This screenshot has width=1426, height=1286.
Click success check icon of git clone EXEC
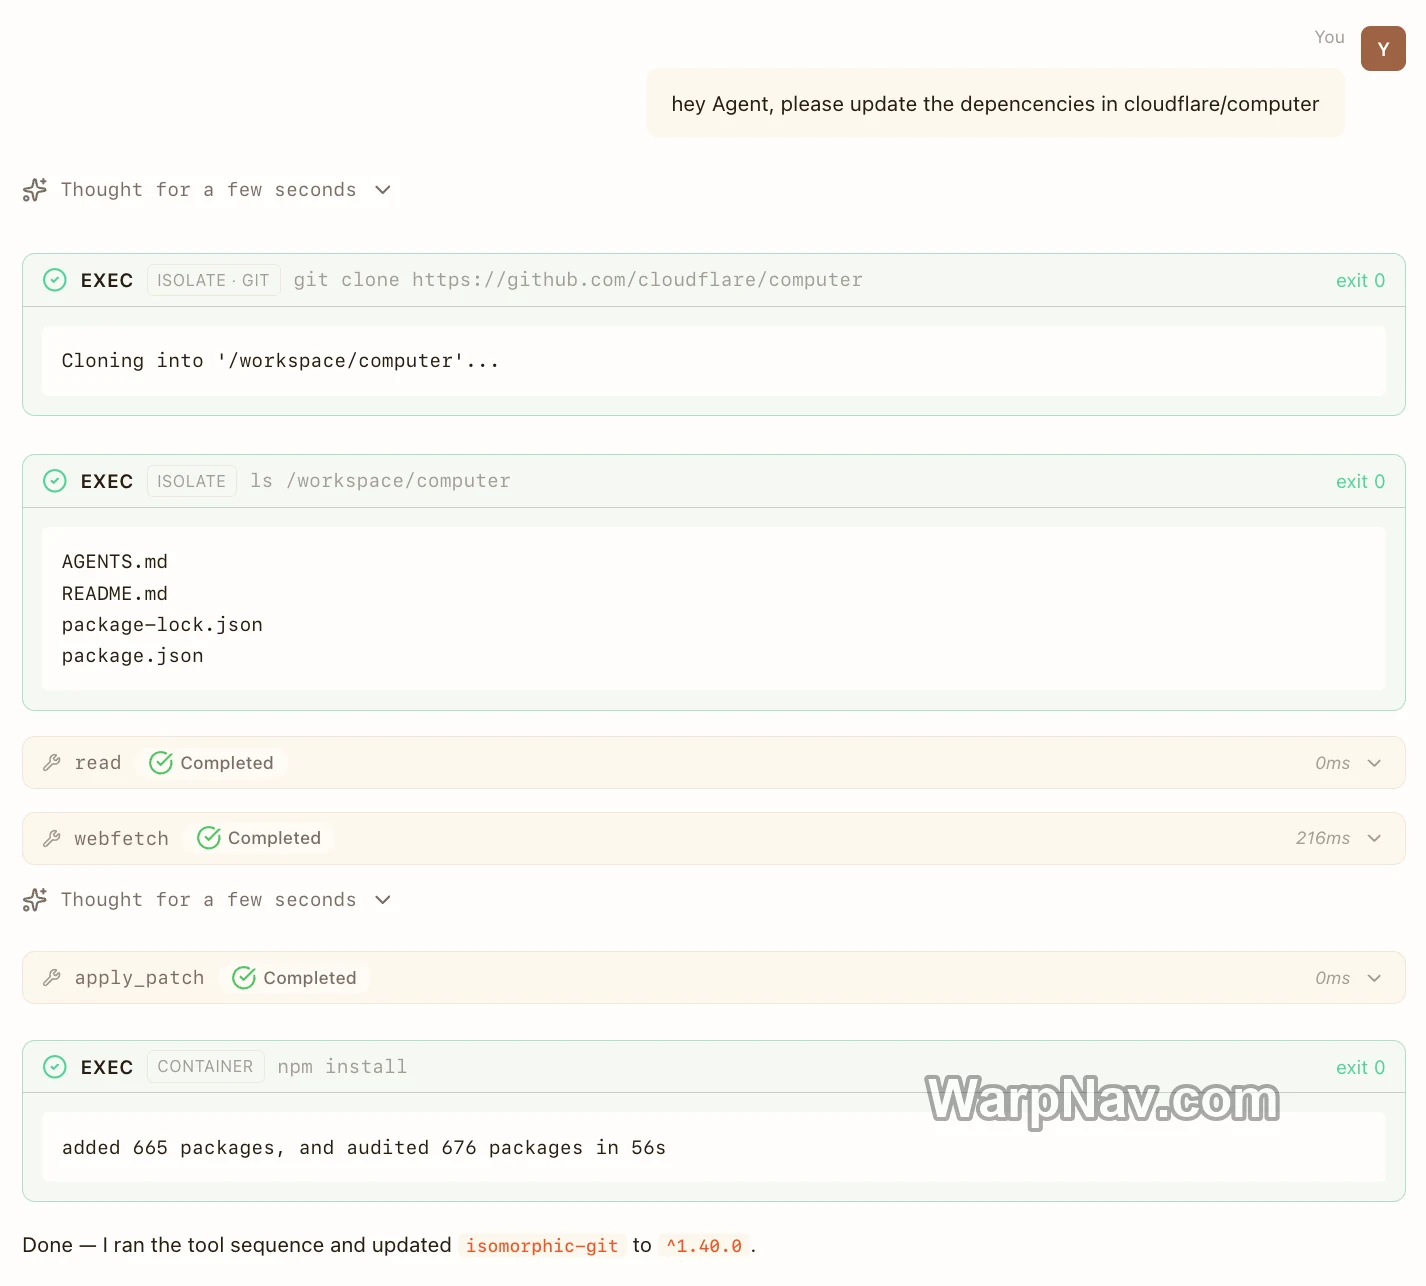[x=55, y=280]
